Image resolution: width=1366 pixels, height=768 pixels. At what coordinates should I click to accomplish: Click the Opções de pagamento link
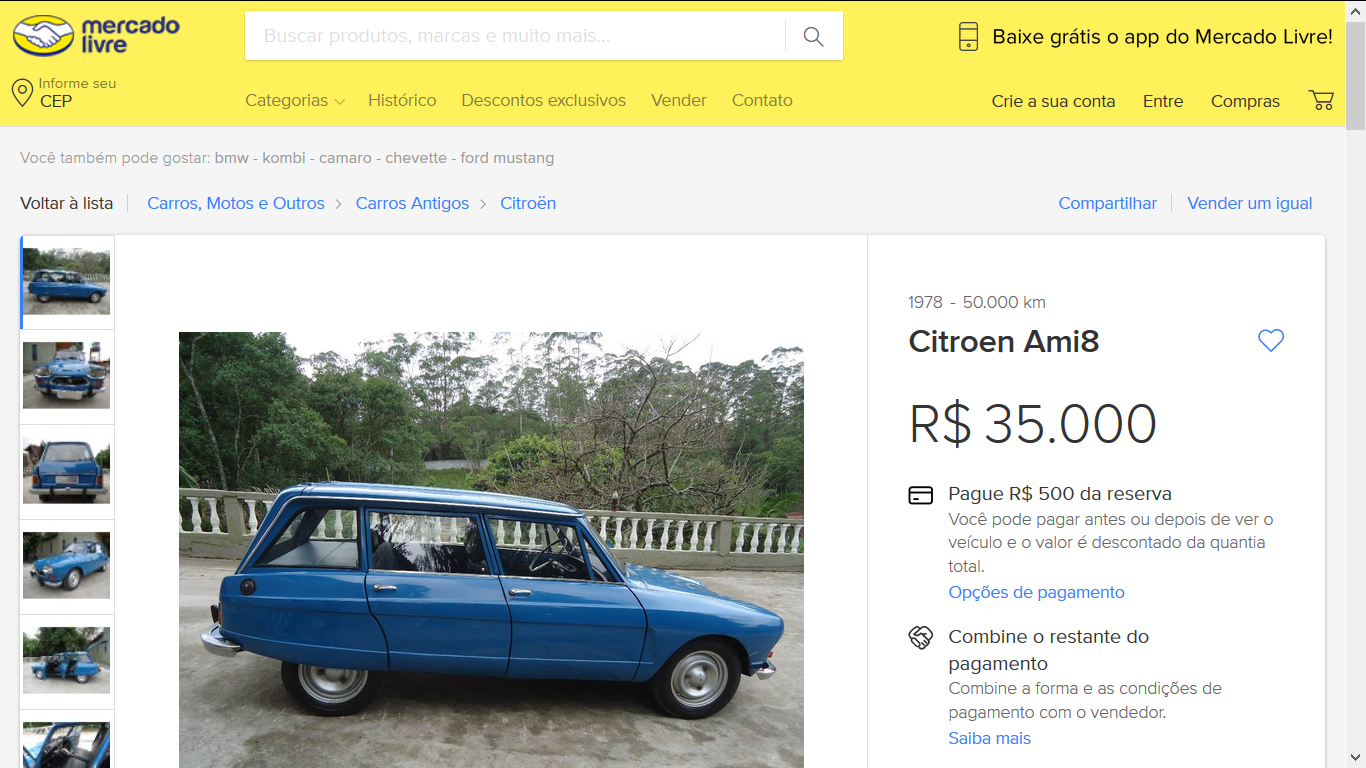click(1036, 592)
